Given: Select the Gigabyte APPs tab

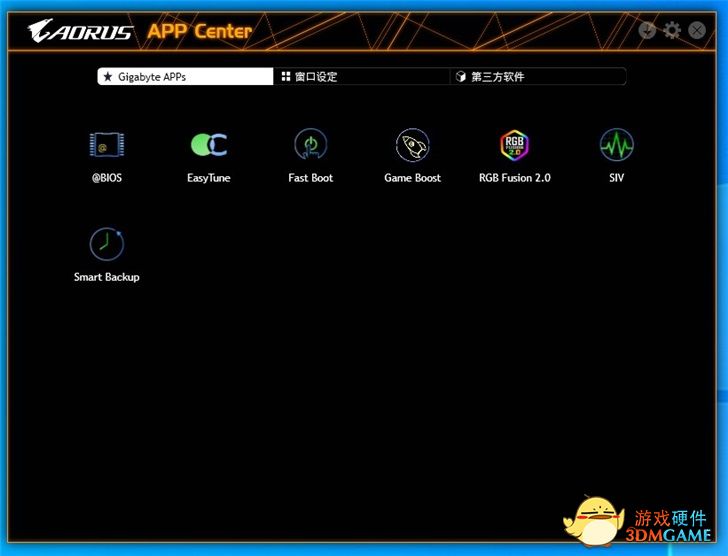Looking at the screenshot, I should click(185, 77).
